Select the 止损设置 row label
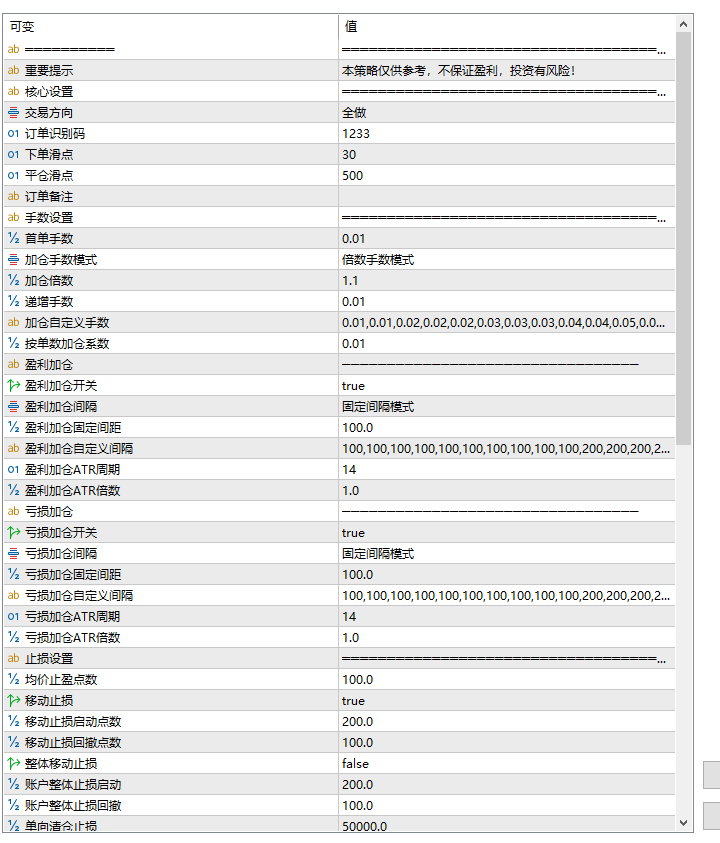The image size is (720, 843). tap(49, 659)
